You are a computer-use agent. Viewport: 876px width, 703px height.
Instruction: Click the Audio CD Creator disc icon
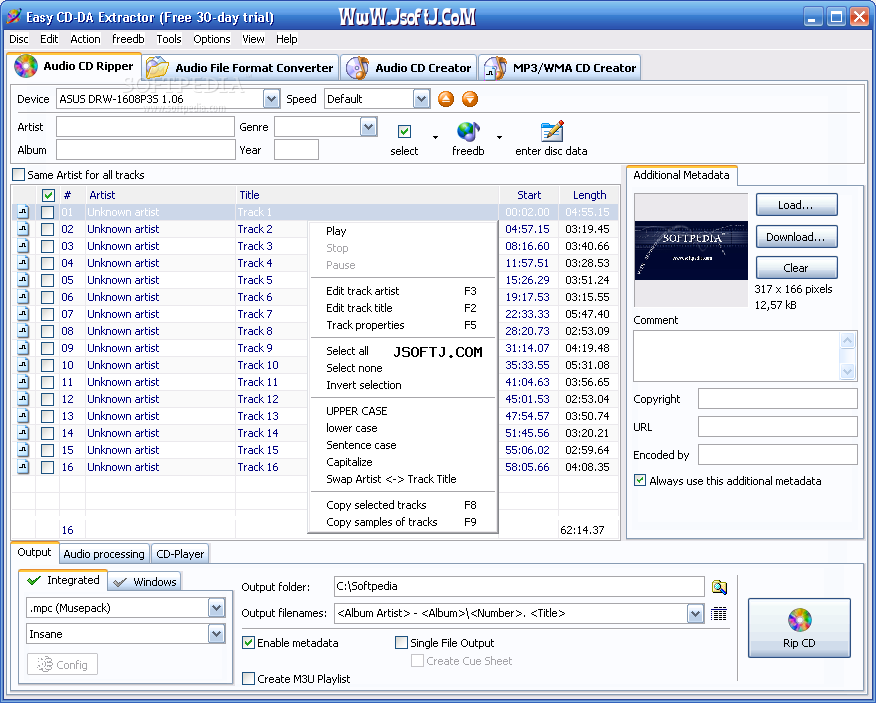tap(357, 68)
